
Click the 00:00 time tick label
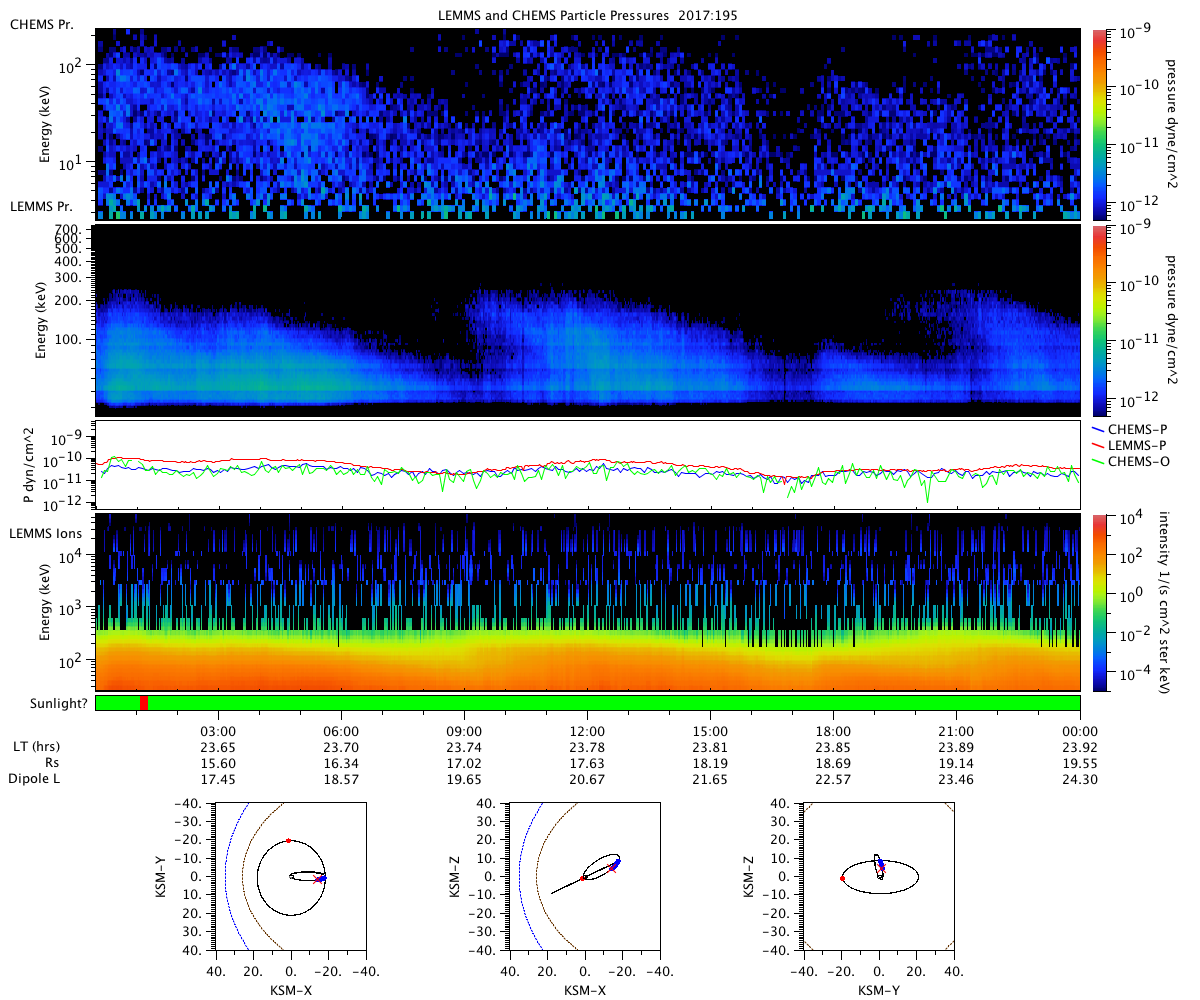(x=1080, y=730)
